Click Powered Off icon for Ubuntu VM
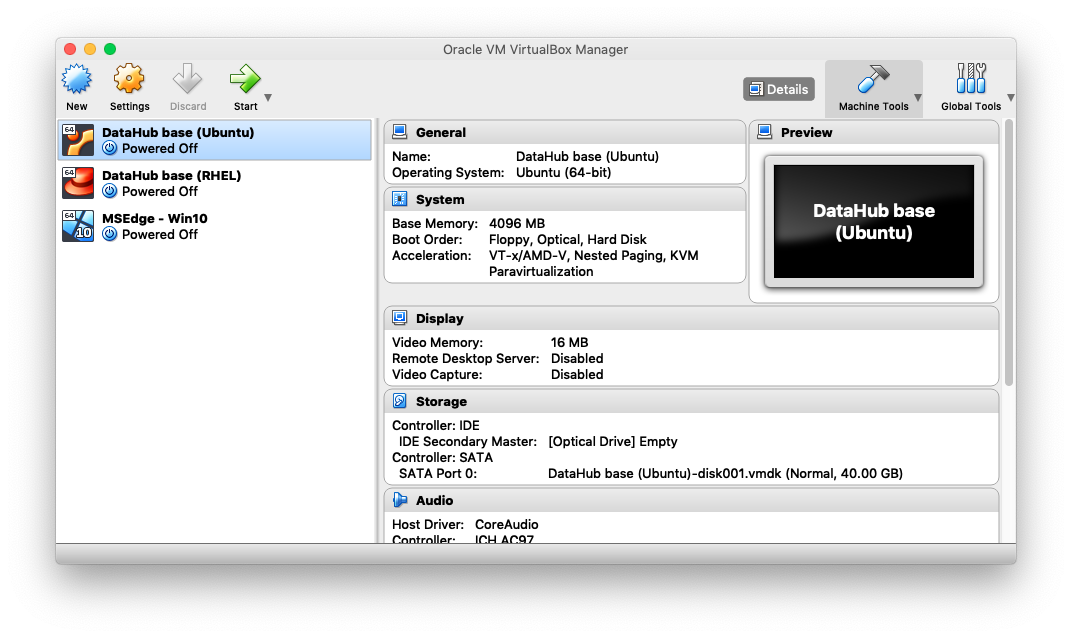 pos(109,148)
